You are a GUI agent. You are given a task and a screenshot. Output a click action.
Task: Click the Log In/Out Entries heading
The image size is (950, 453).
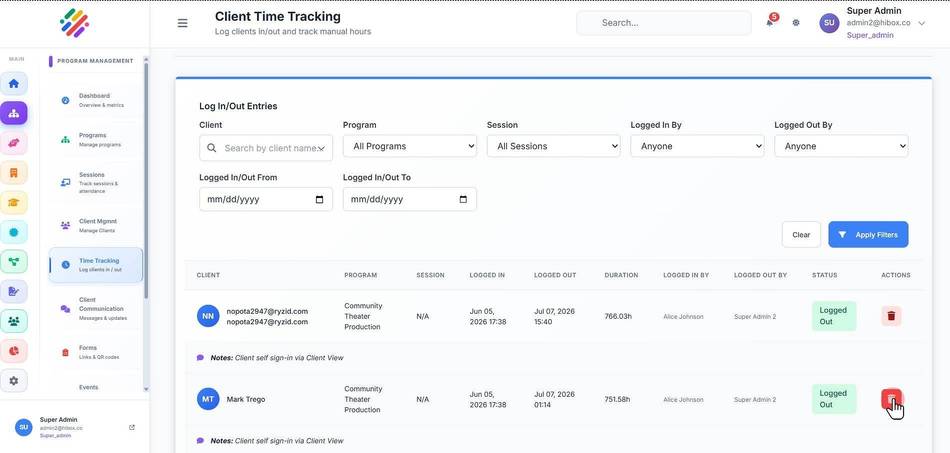click(x=238, y=106)
